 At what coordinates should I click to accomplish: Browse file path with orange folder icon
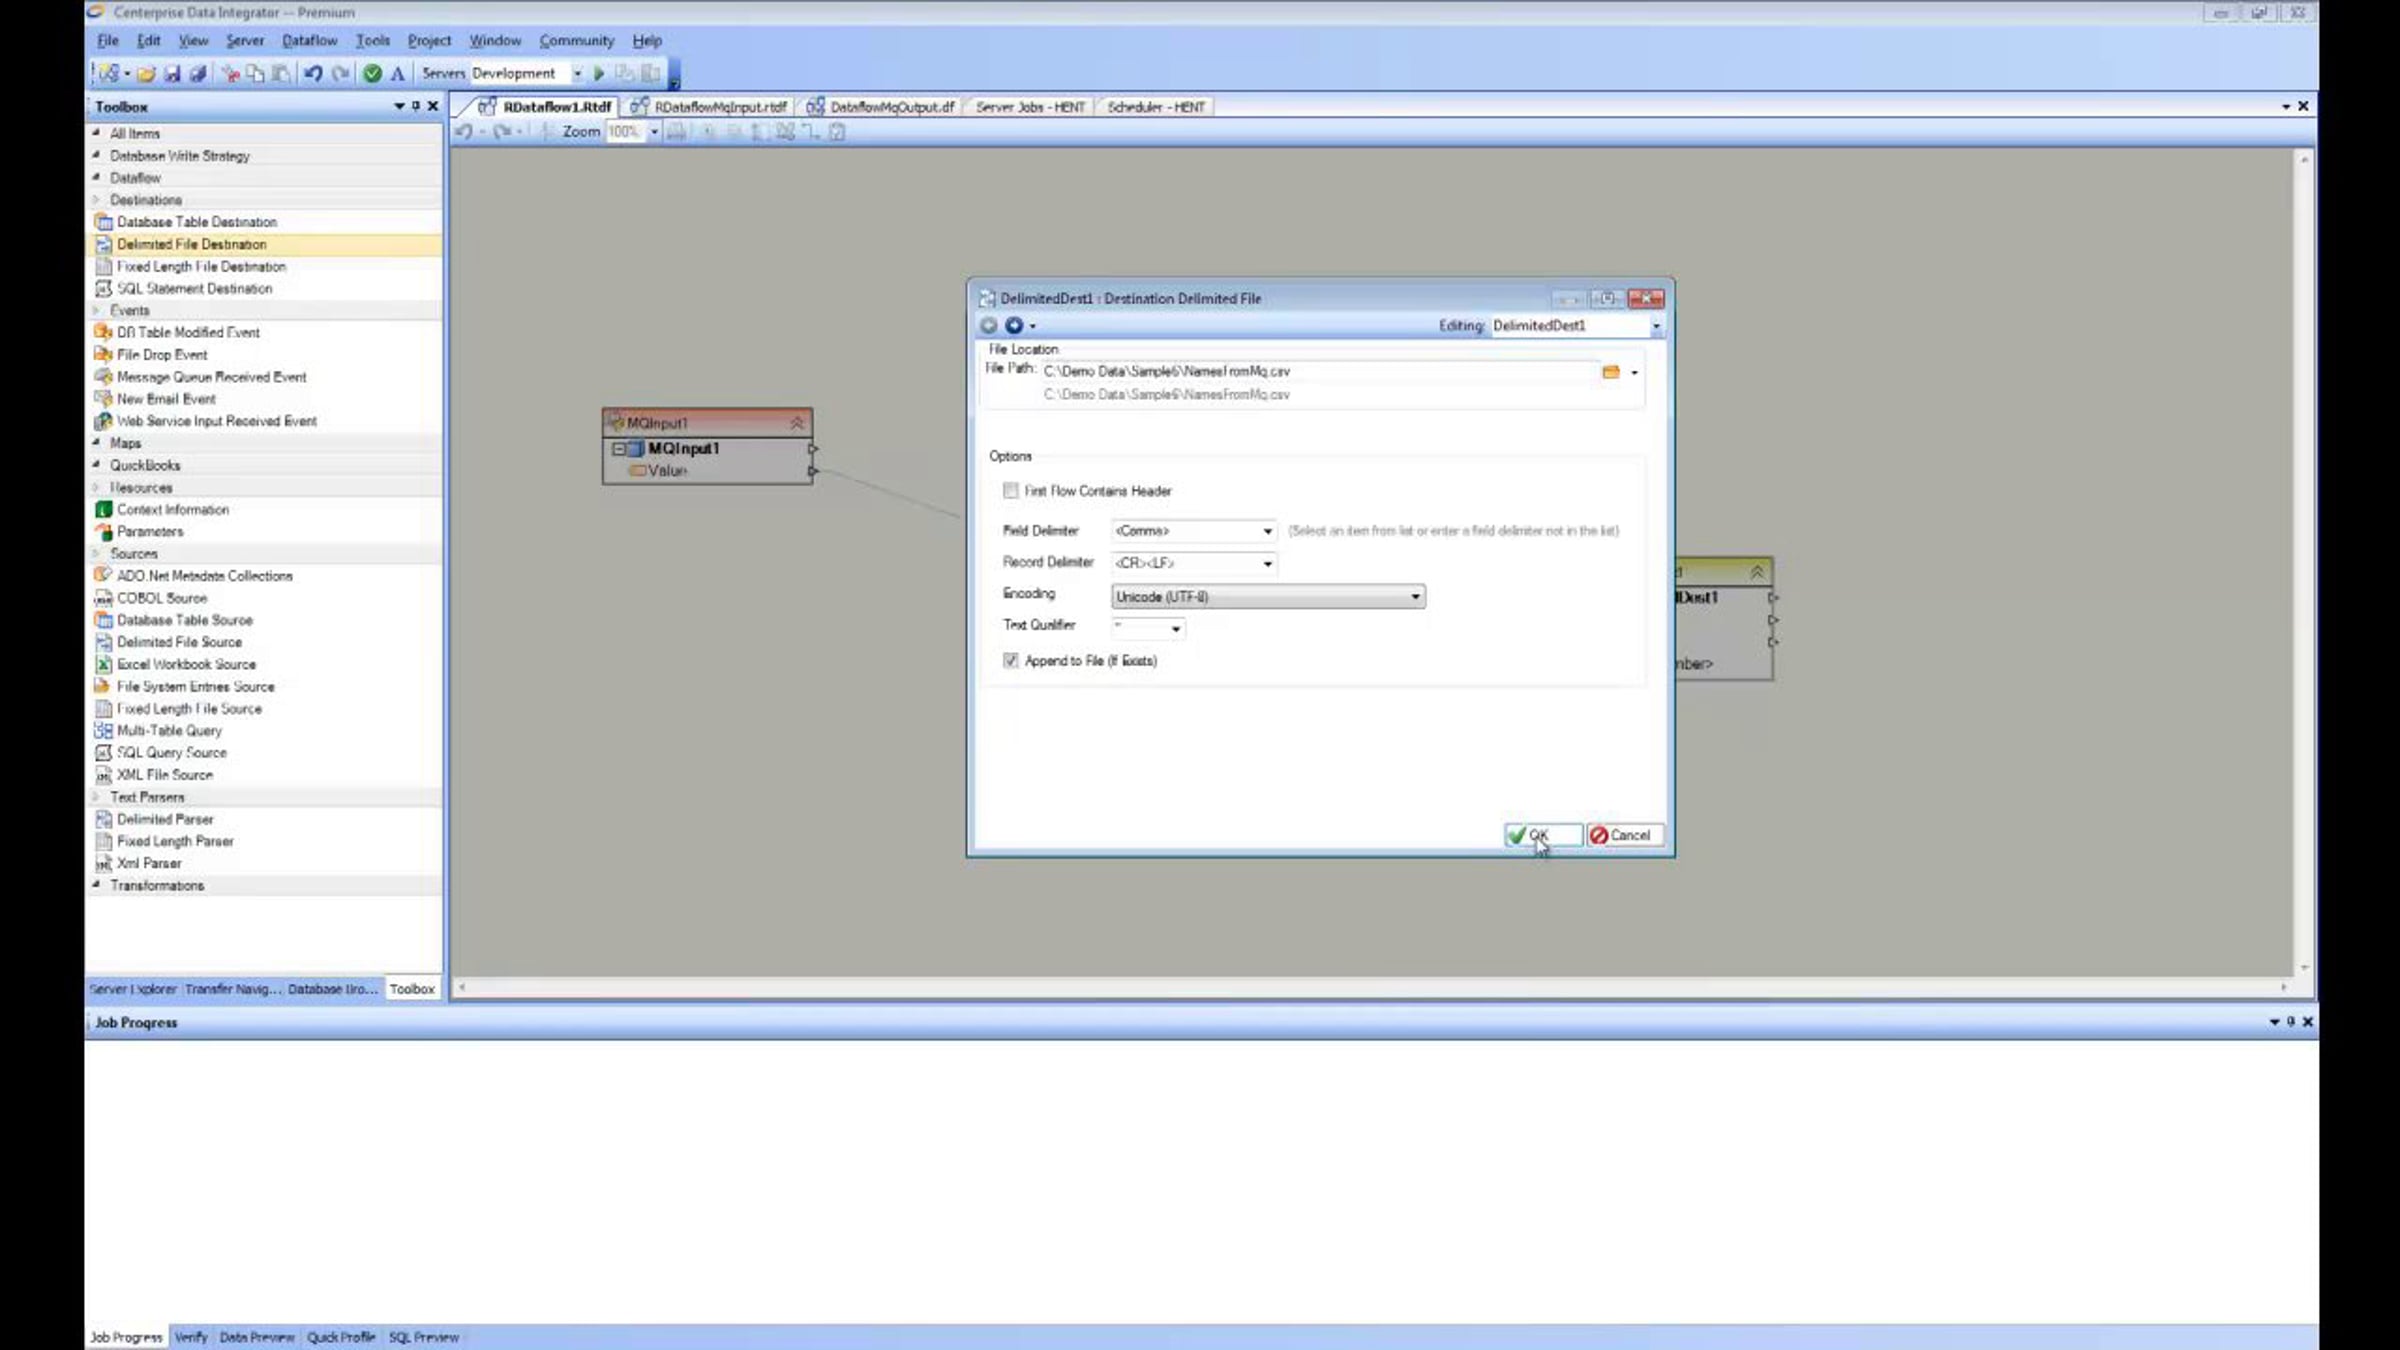click(1610, 372)
